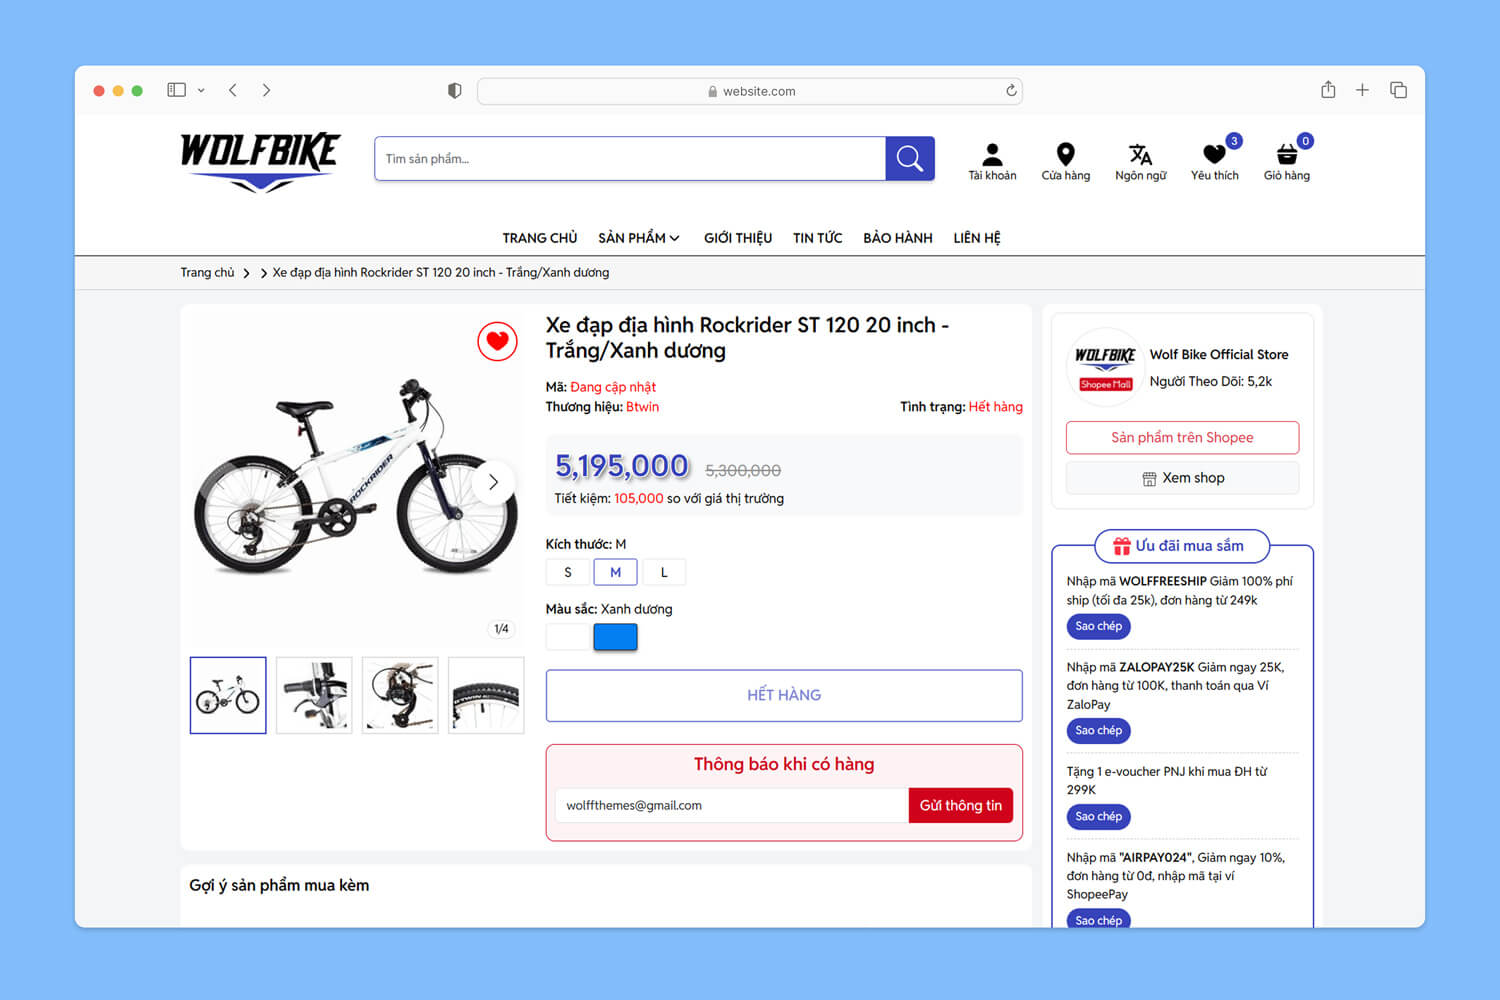This screenshot has height=1000, width=1500.
Task: Expand the SẢN PHẨM dropdown menu
Action: coord(639,238)
